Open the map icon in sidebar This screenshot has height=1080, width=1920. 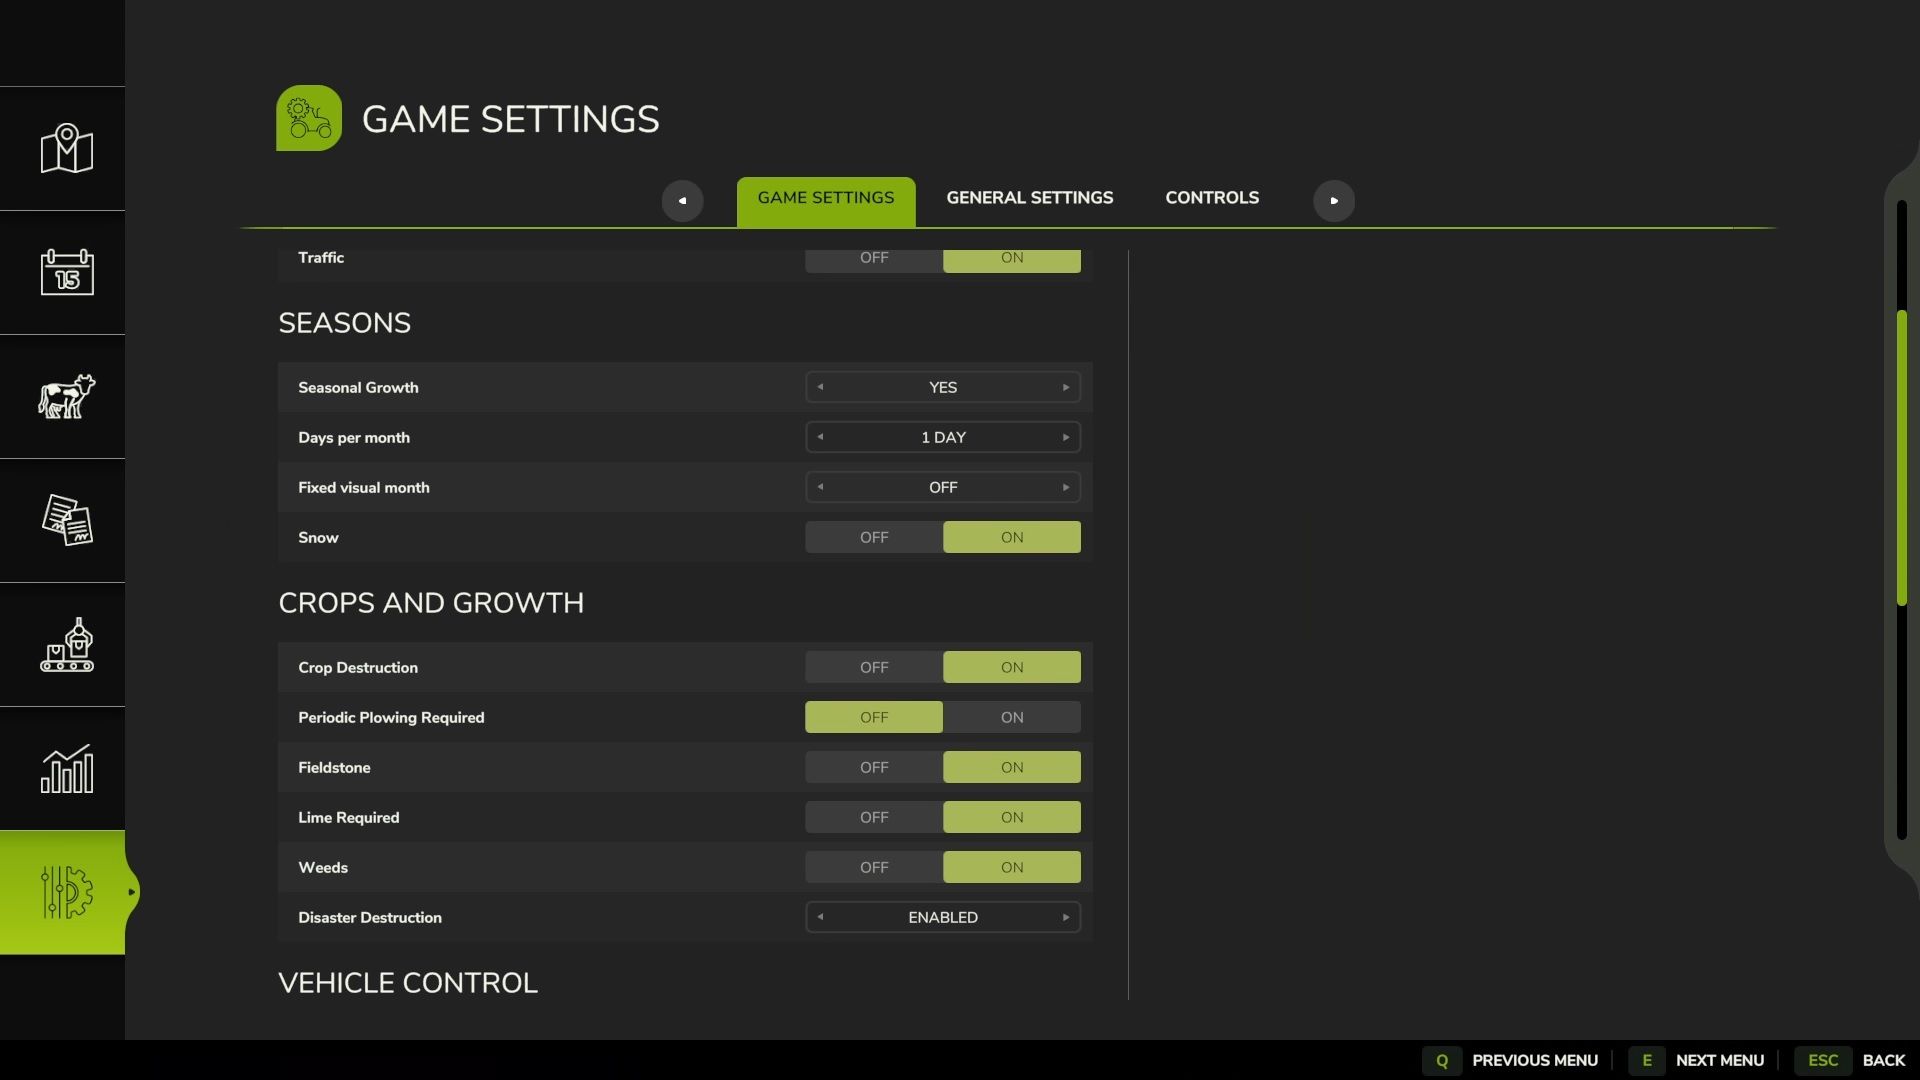[66, 149]
